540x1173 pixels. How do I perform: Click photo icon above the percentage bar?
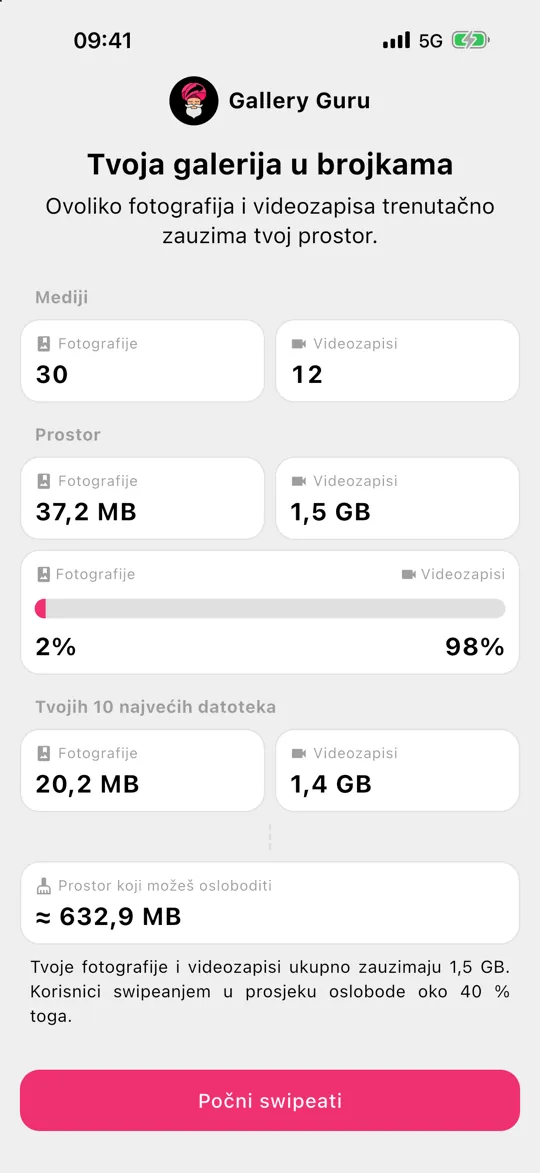pyautogui.click(x=44, y=575)
